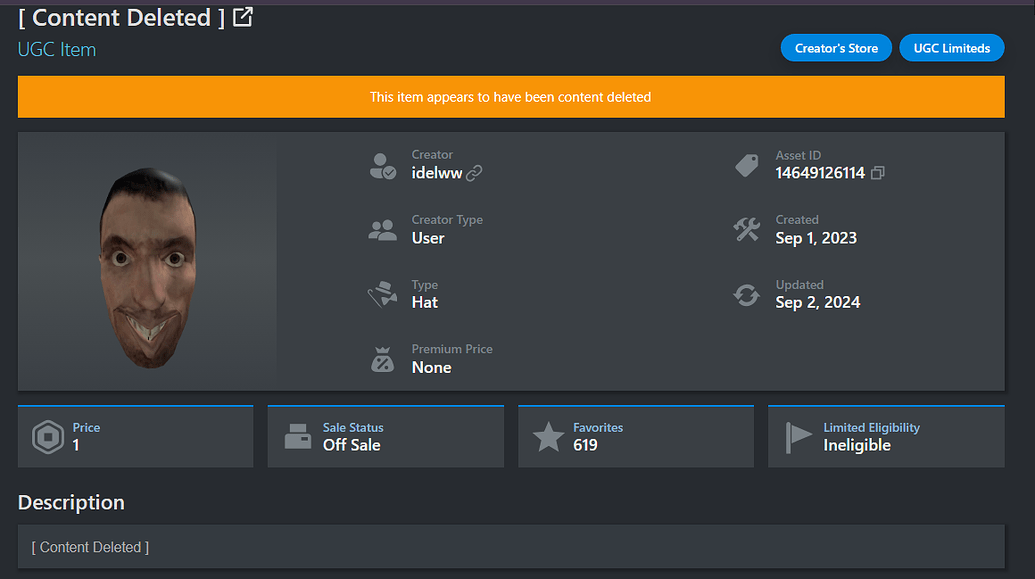Open creator idelww profile

click(437, 173)
